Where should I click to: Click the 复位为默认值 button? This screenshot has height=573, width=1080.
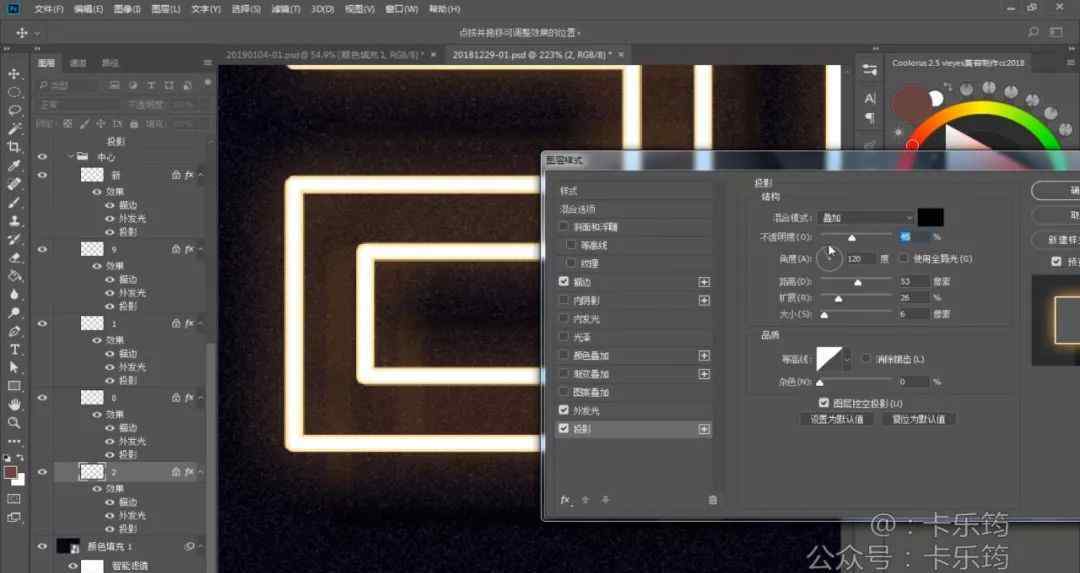919,419
